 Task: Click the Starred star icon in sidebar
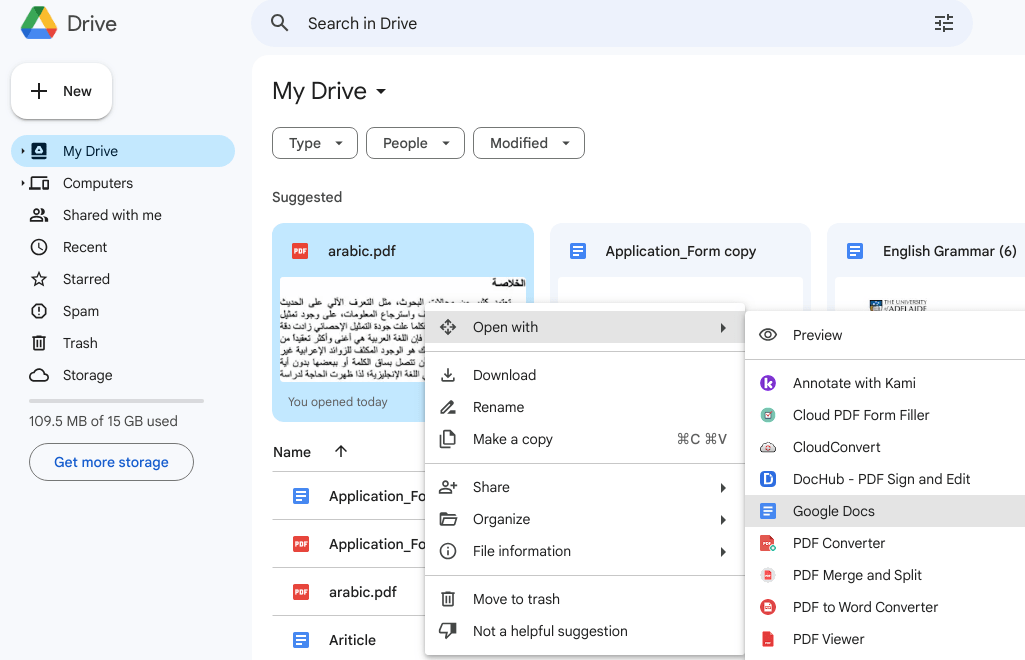39,279
